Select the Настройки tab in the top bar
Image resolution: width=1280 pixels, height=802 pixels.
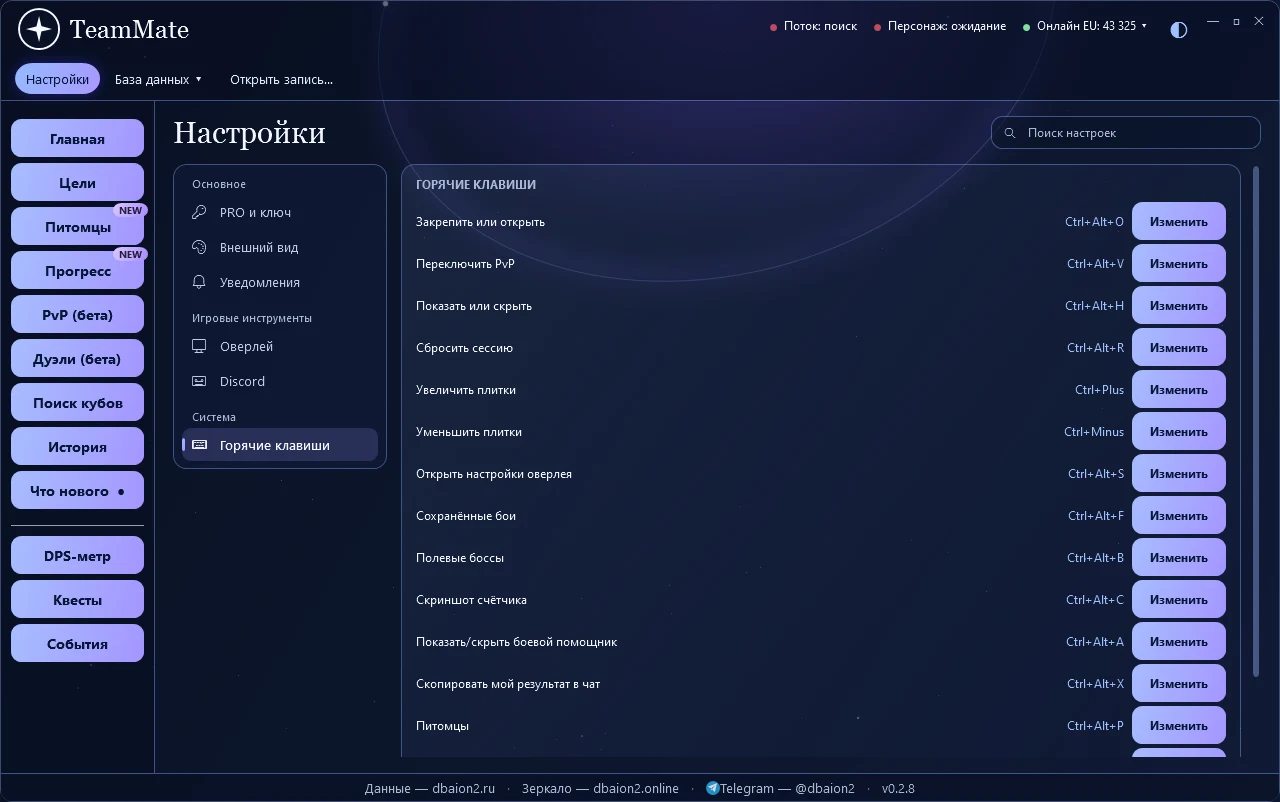58,79
